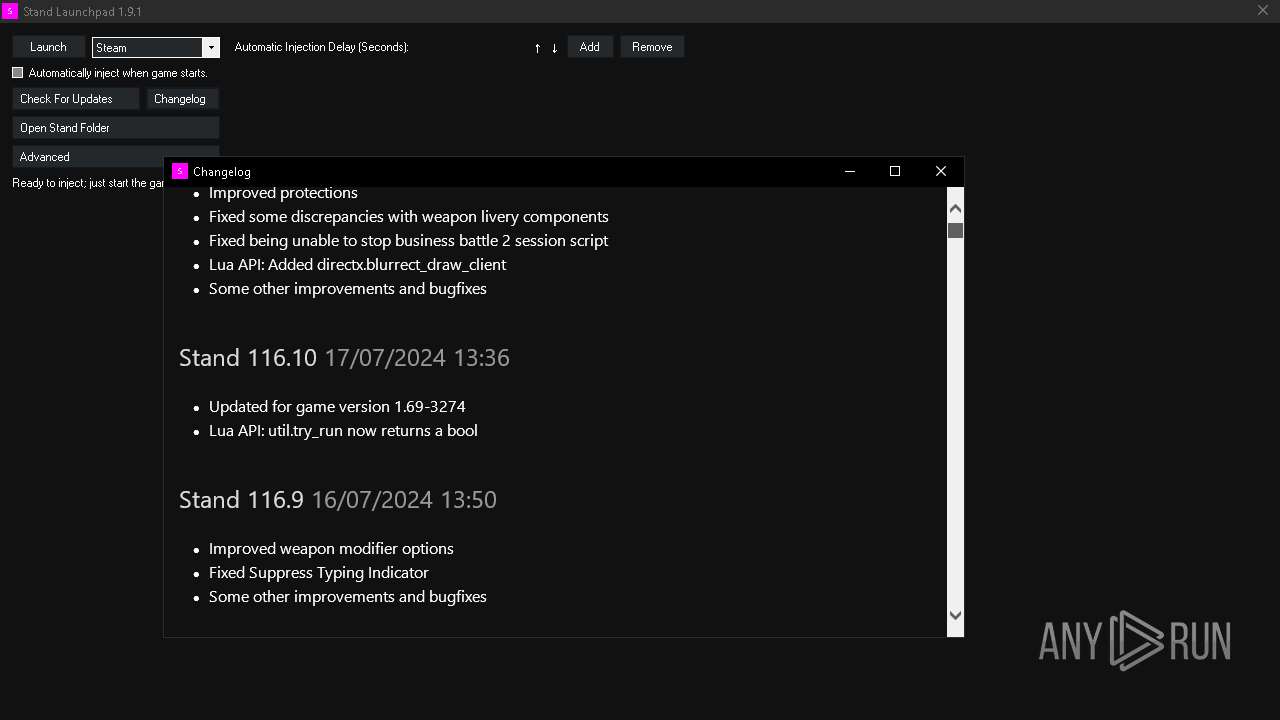Screen dimensions: 1280x720
Task: Close the Changelog window
Action: click(941, 171)
